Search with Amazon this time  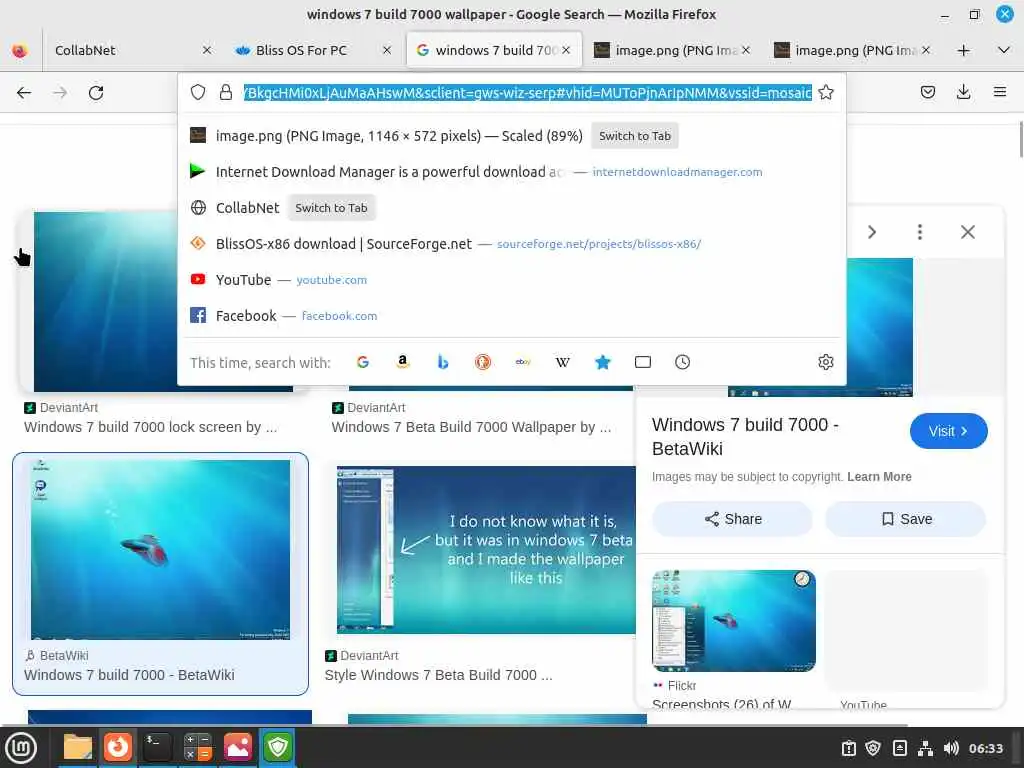click(403, 362)
